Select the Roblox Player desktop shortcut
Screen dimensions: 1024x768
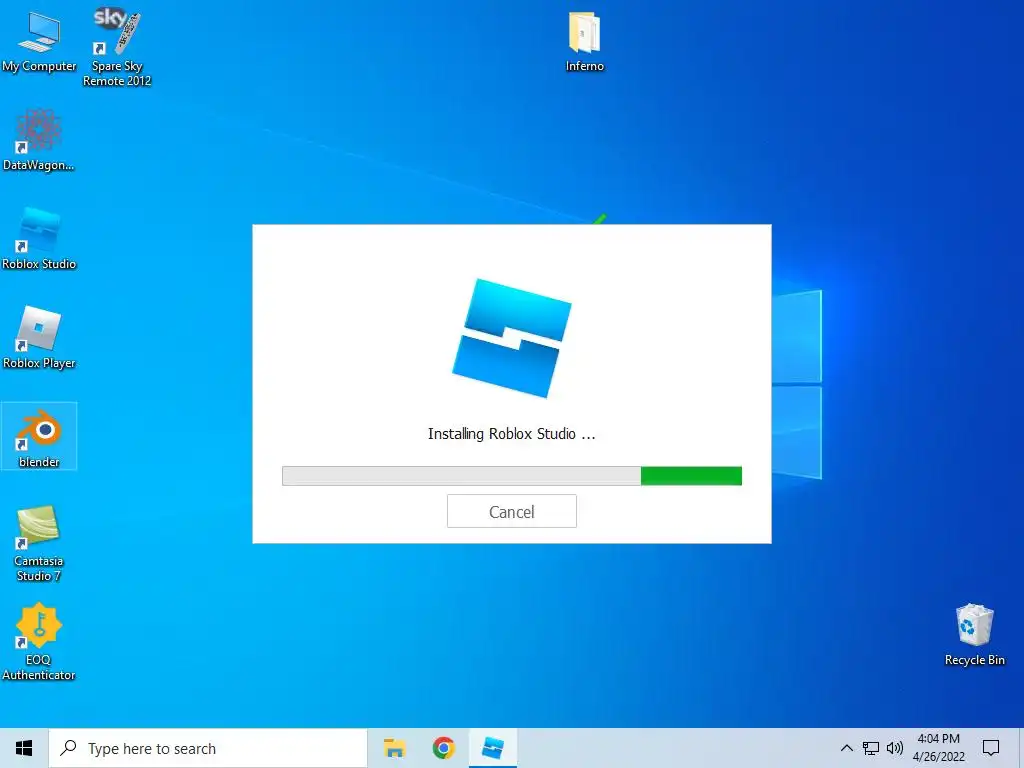coord(39,338)
